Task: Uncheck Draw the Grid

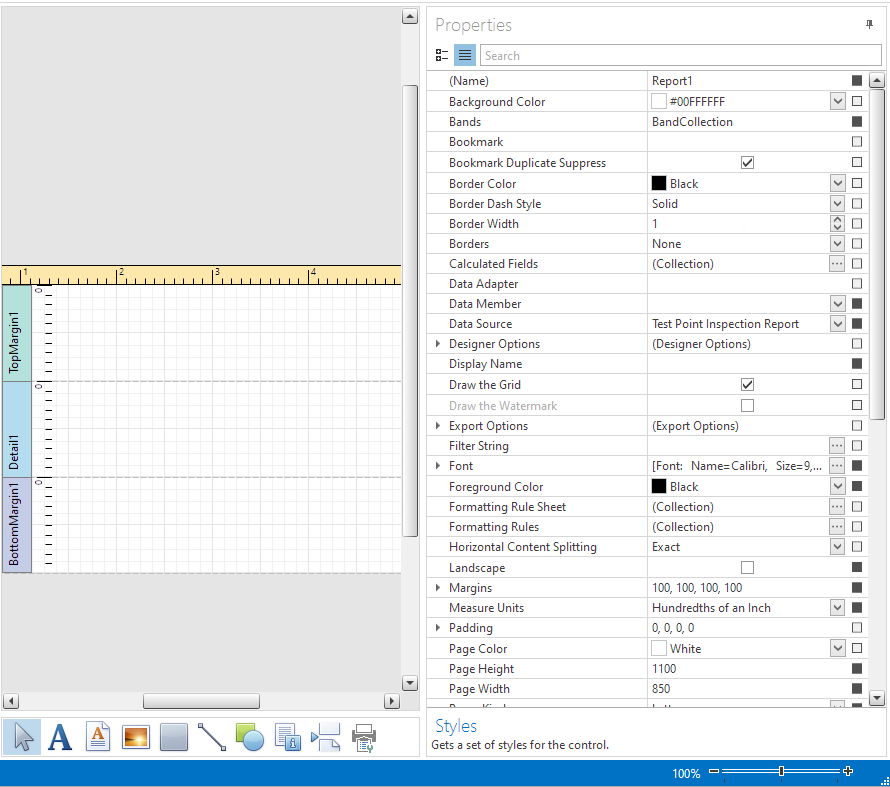Action: [x=747, y=384]
